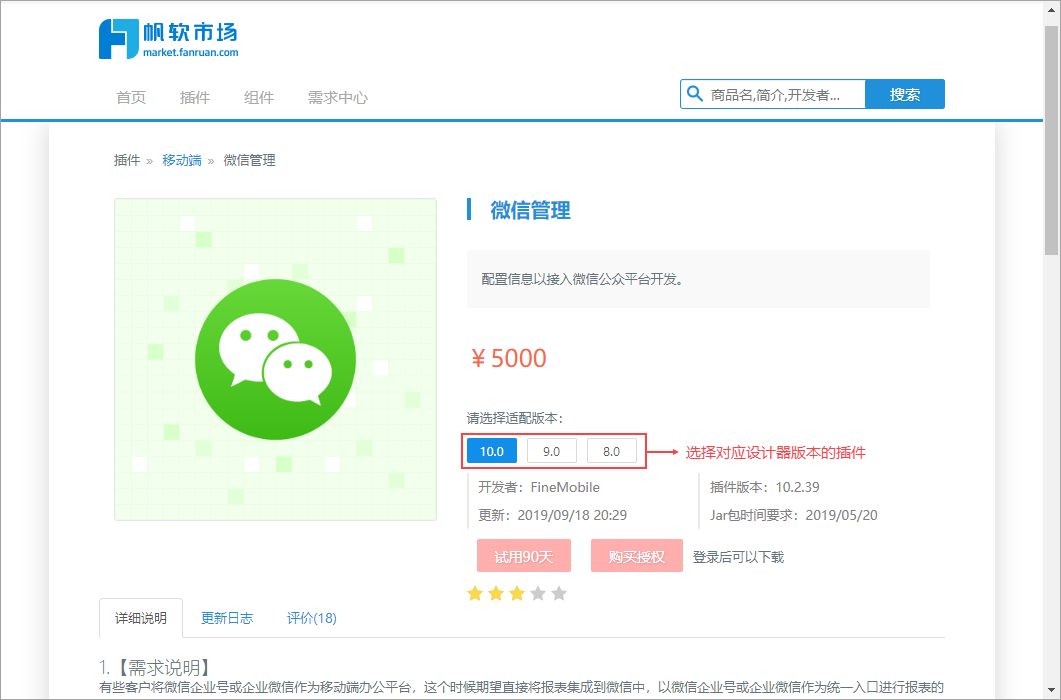Click the 微信管理 breadcrumb text

tap(250, 160)
